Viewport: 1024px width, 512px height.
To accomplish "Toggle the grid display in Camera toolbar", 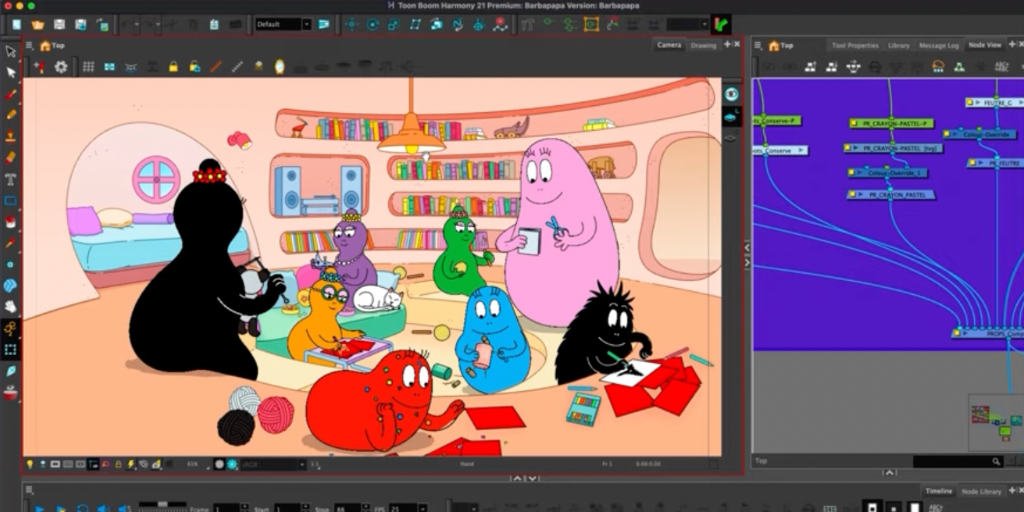I will pyautogui.click(x=88, y=67).
